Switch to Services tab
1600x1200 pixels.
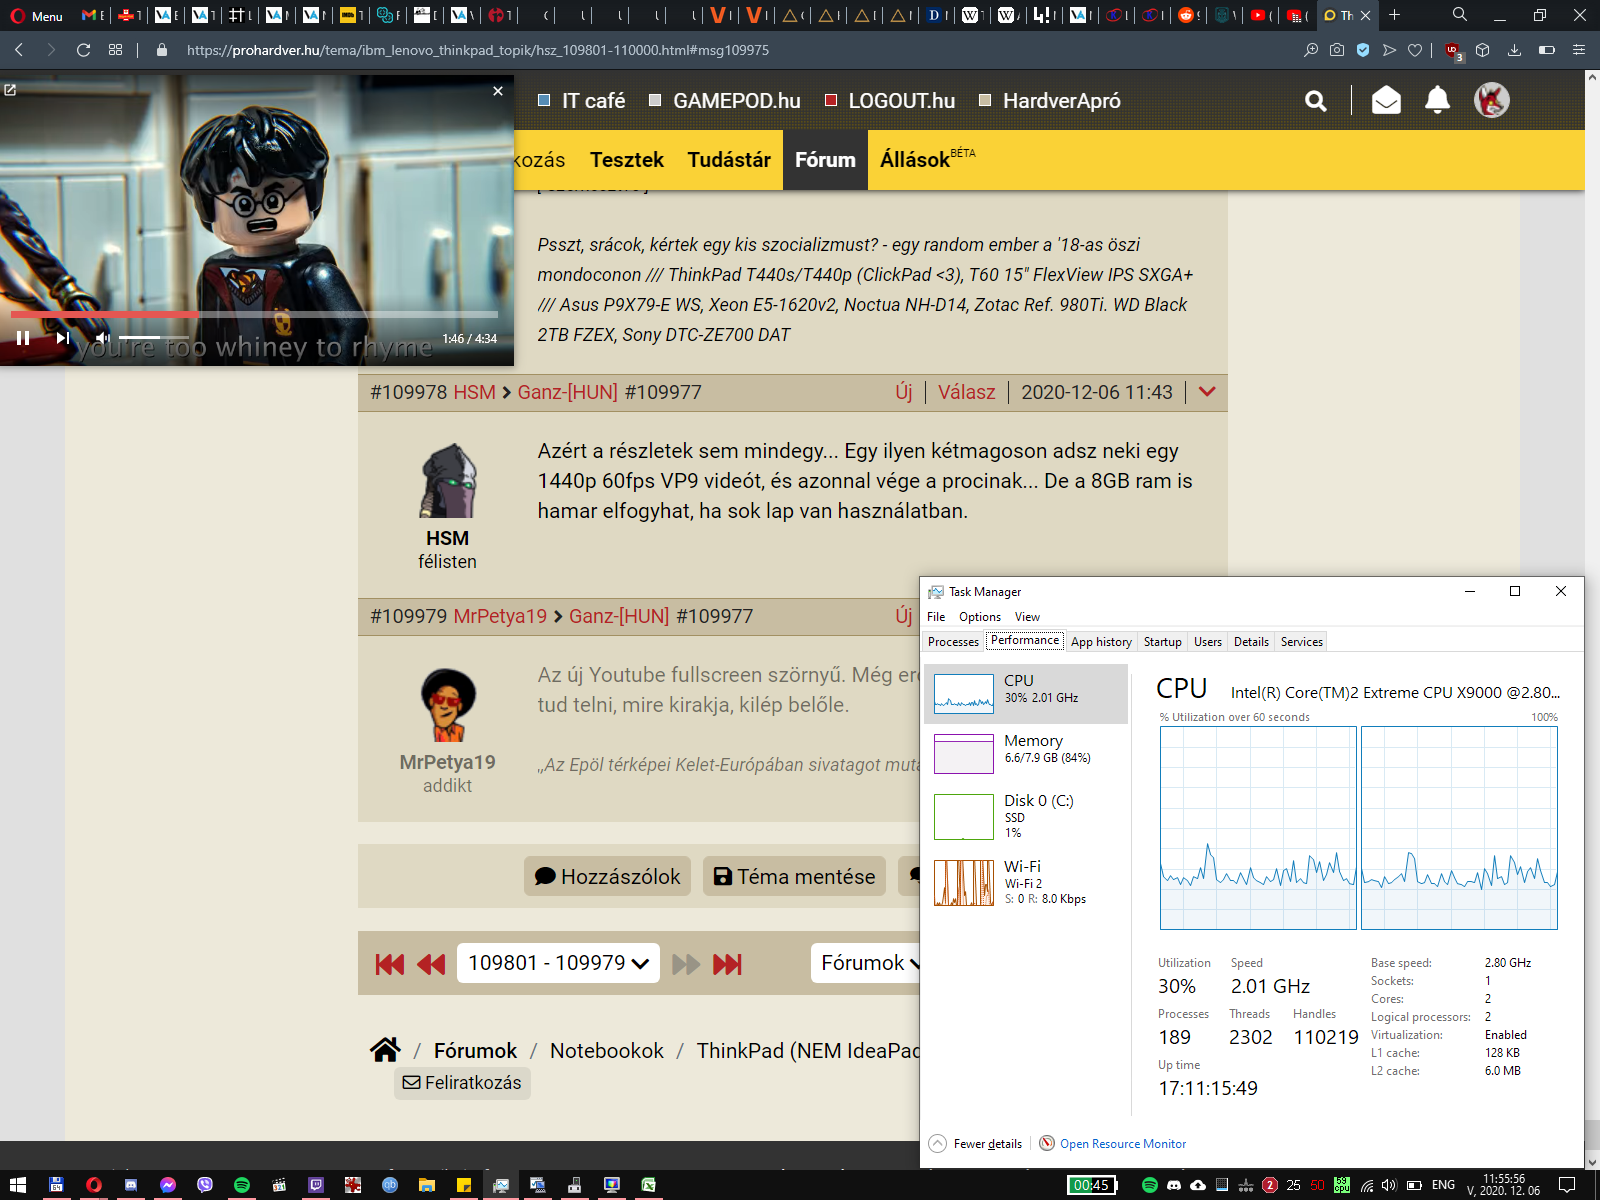point(1302,642)
